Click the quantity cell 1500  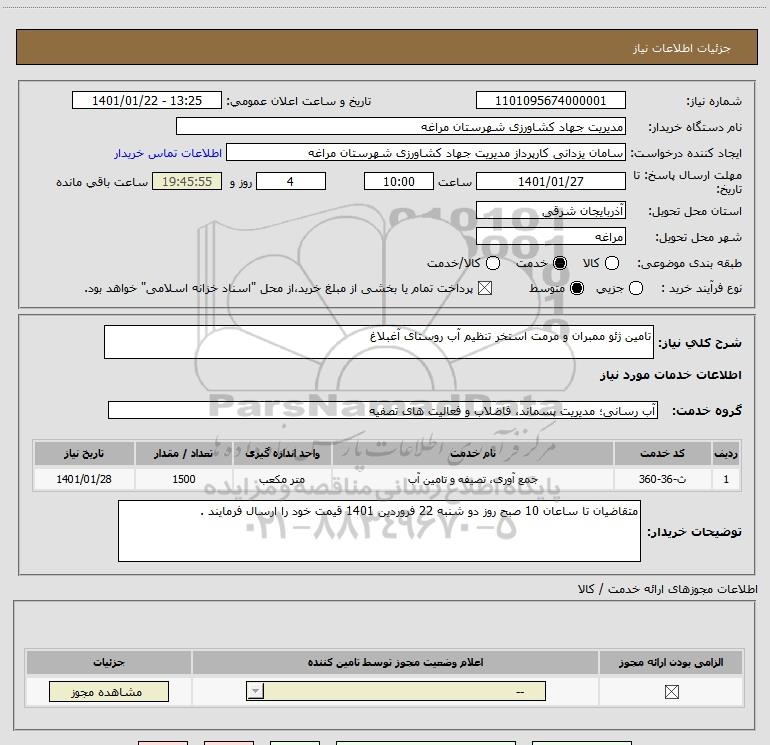tap(184, 479)
